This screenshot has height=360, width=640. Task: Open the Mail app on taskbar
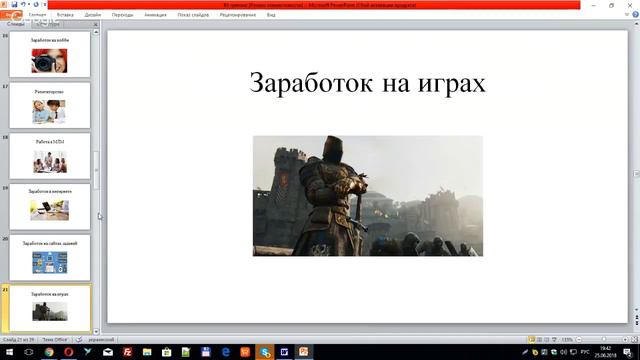[x=108, y=352]
